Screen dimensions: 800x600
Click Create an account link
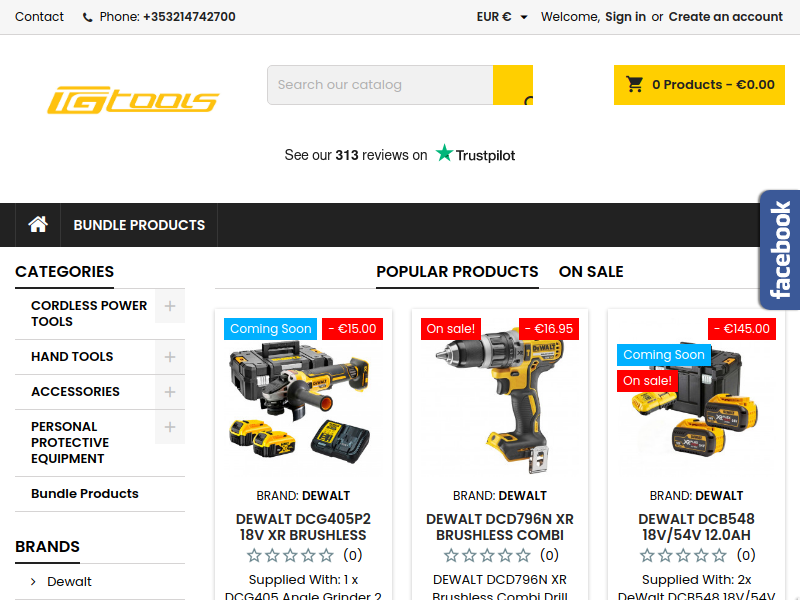726,17
